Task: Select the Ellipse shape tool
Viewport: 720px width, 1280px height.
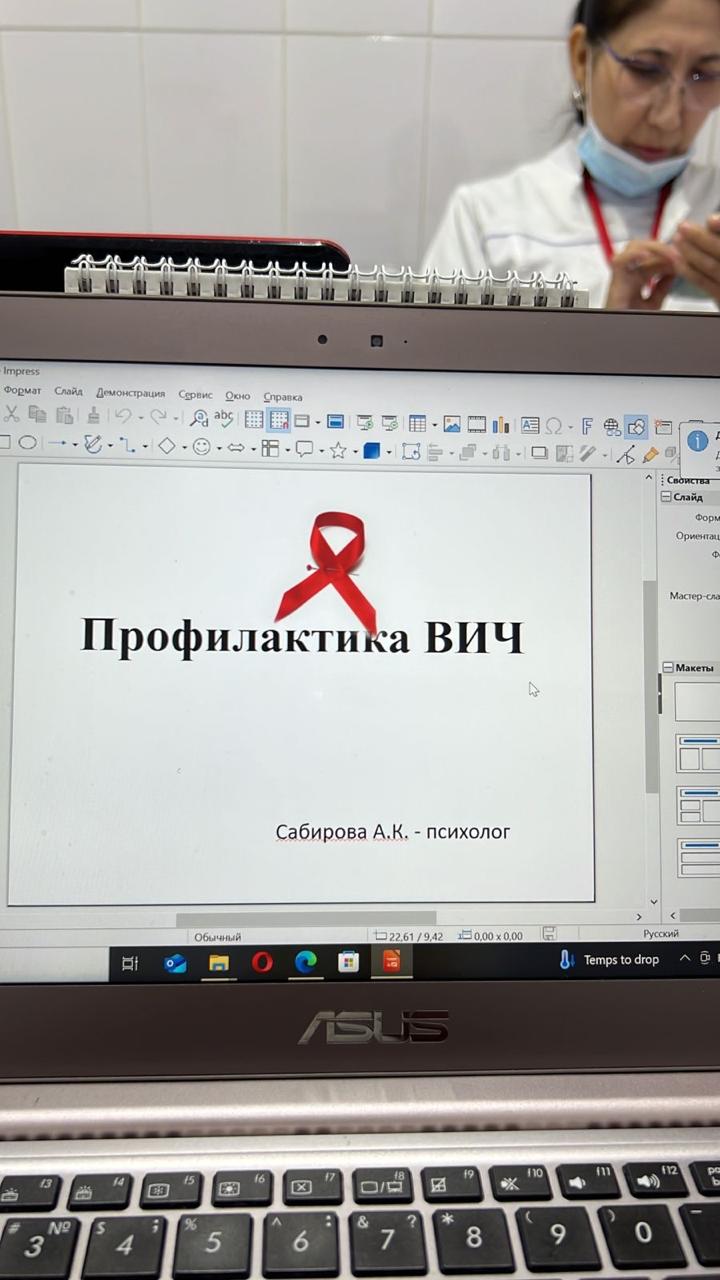Action: pos(28,442)
